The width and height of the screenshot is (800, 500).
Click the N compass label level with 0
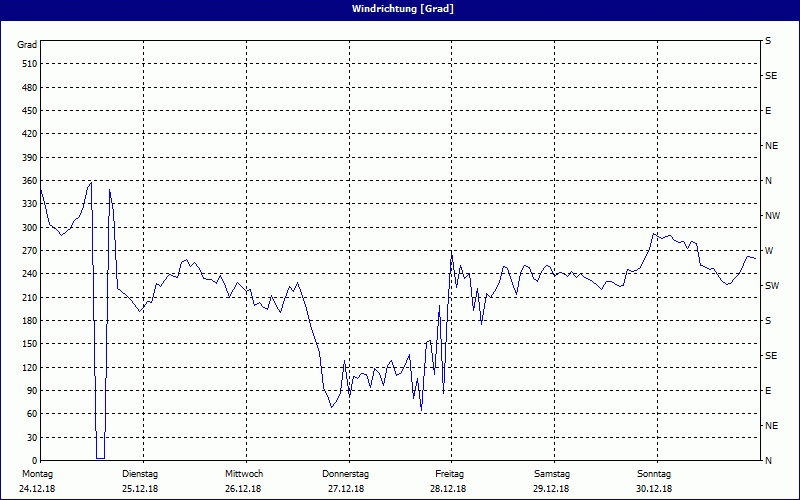click(768, 461)
